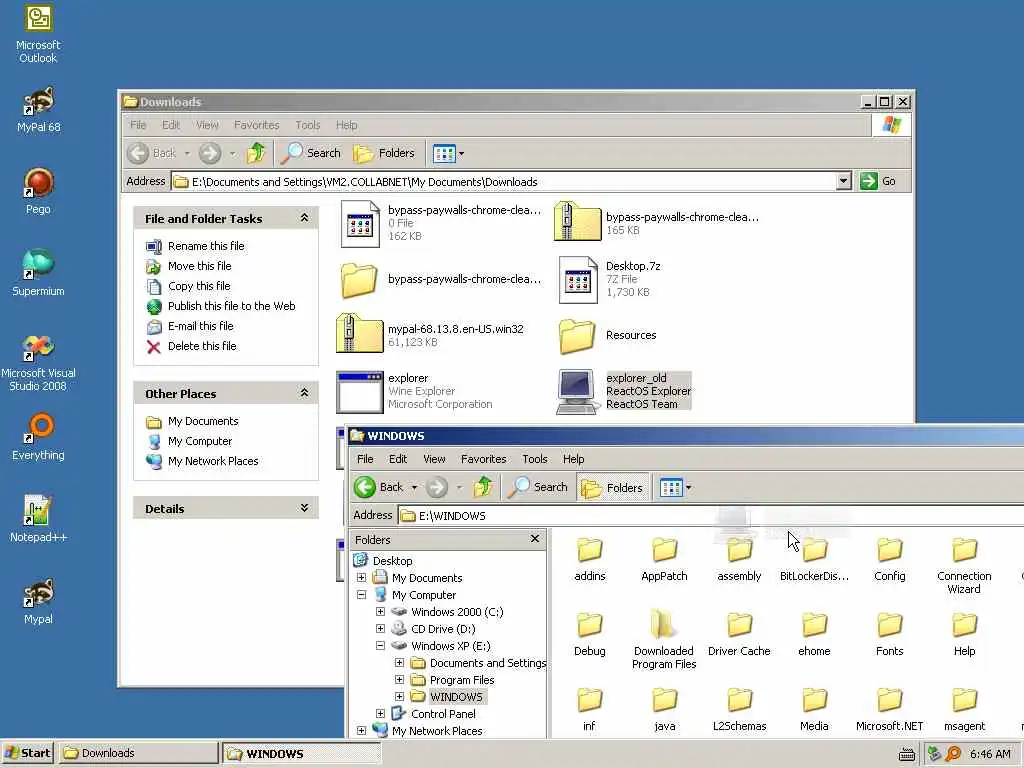Select Microsoft Visual Studio 2008 desktop icon
Viewport: 1024px width, 768px height.
coord(38,362)
